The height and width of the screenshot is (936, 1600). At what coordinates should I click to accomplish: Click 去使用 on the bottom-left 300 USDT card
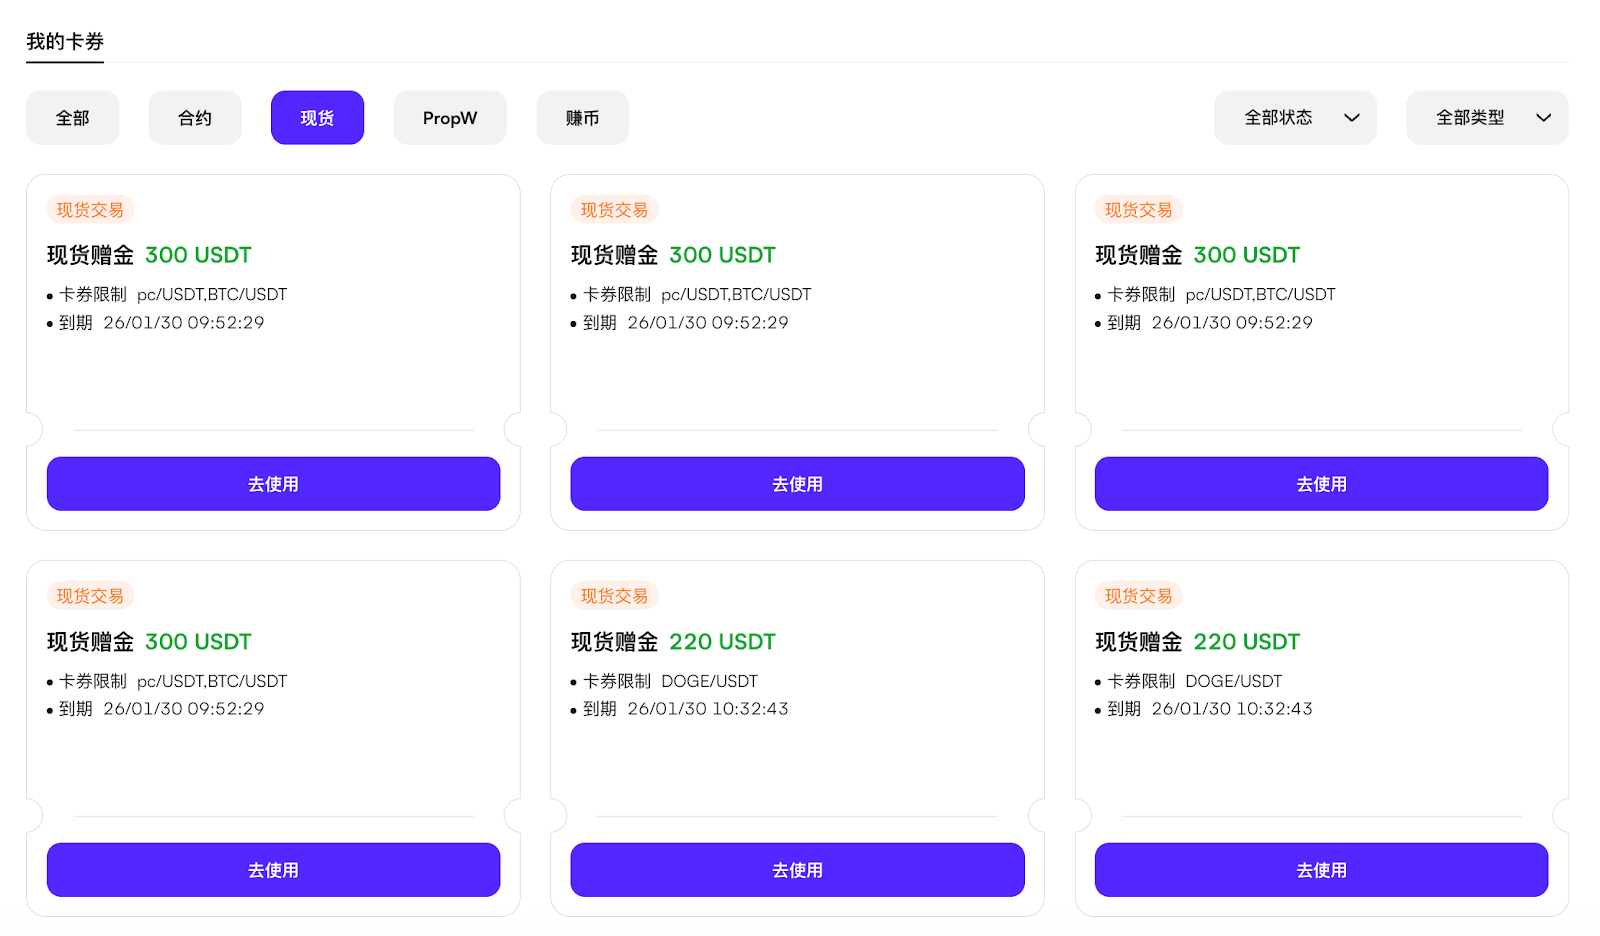click(273, 870)
